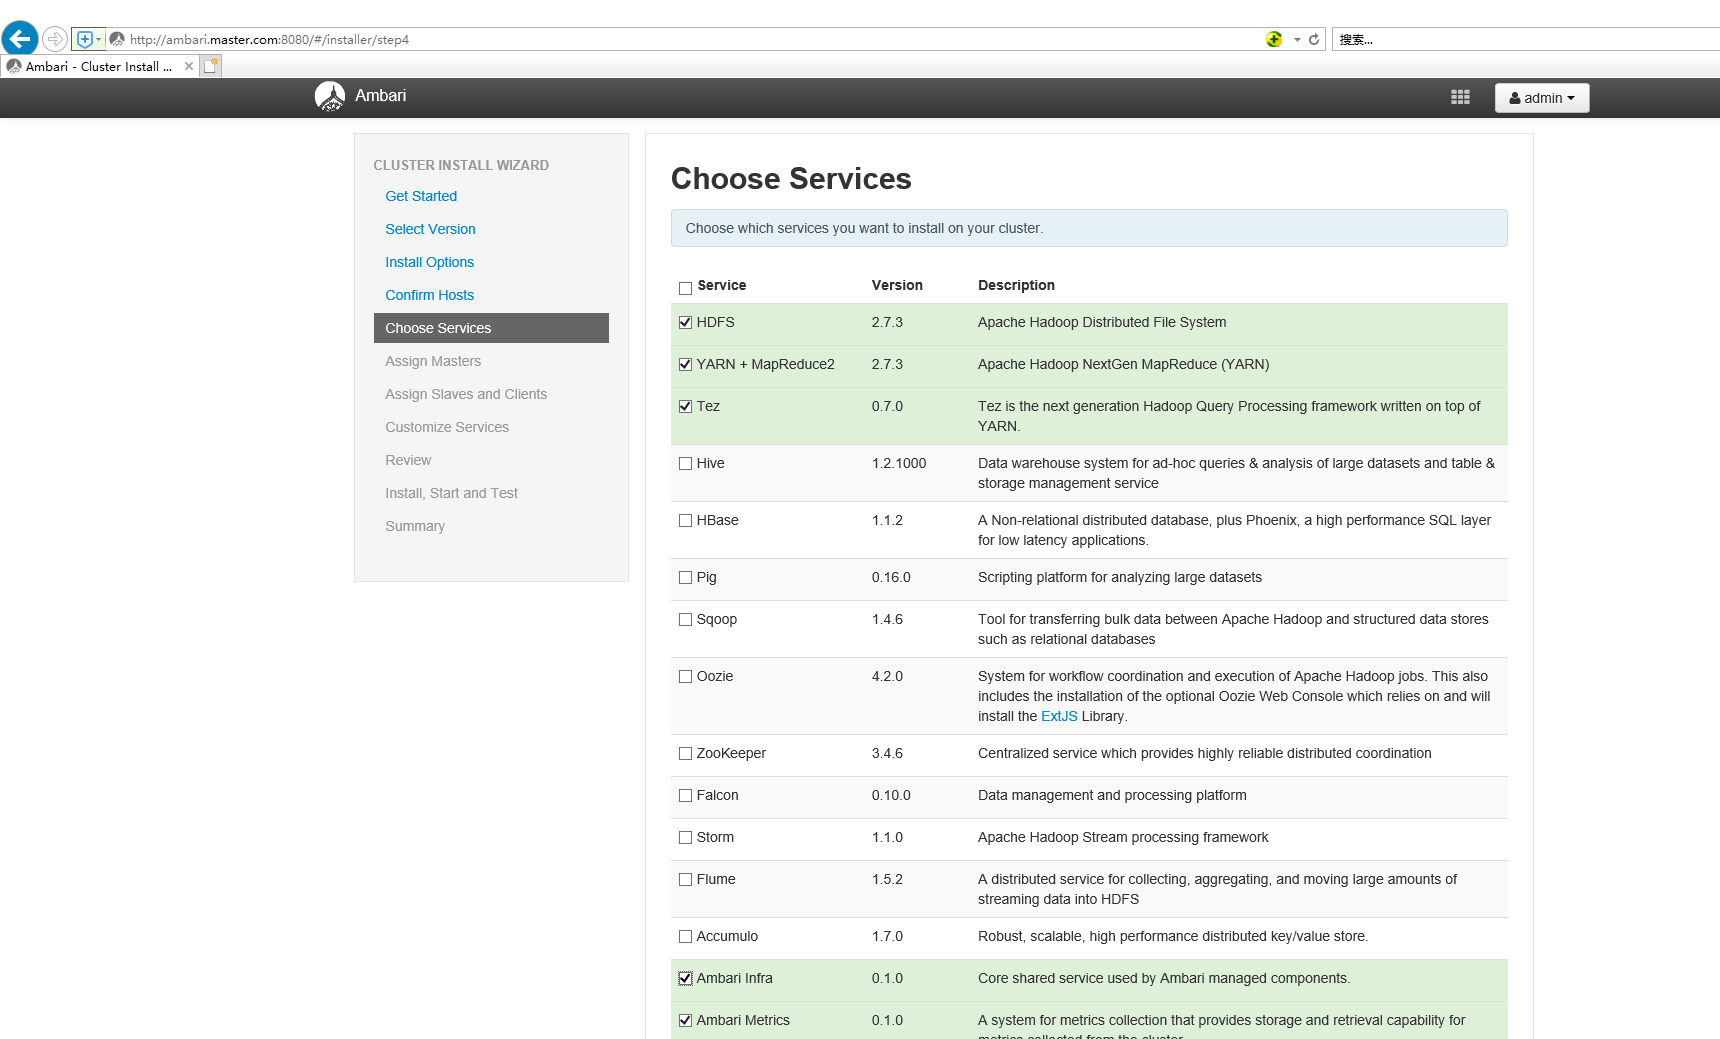The image size is (1720, 1039).
Task: Uncheck the Tez service checkbox
Action: 685,406
